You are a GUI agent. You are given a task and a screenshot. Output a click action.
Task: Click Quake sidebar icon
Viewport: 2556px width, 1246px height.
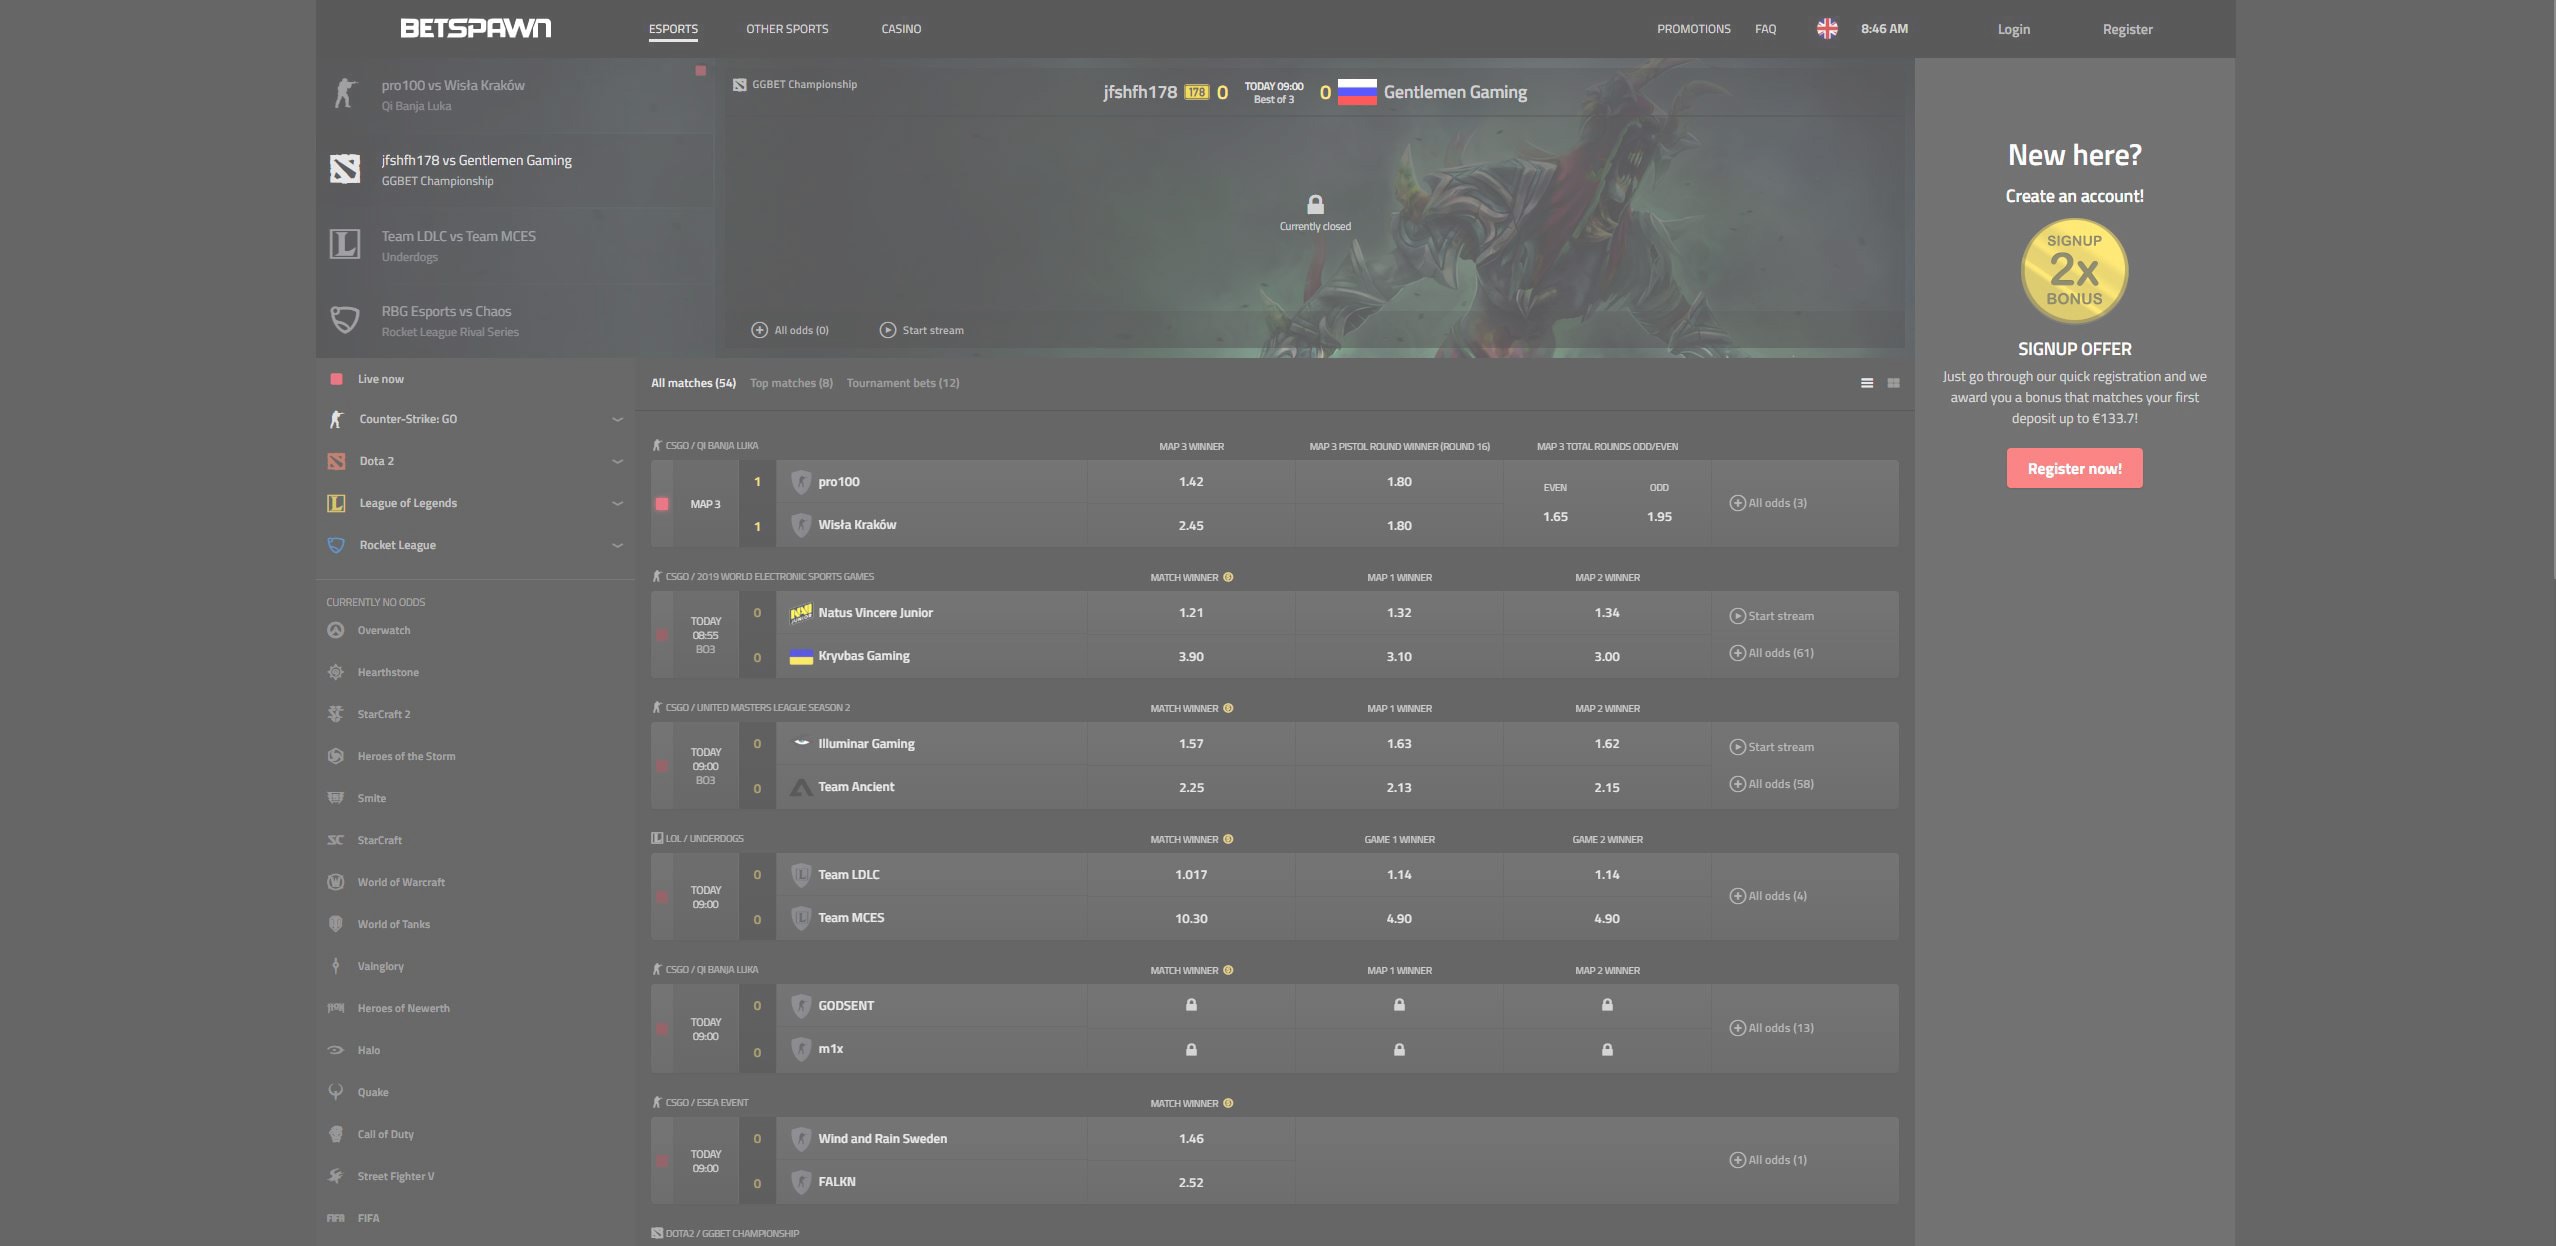[336, 1092]
